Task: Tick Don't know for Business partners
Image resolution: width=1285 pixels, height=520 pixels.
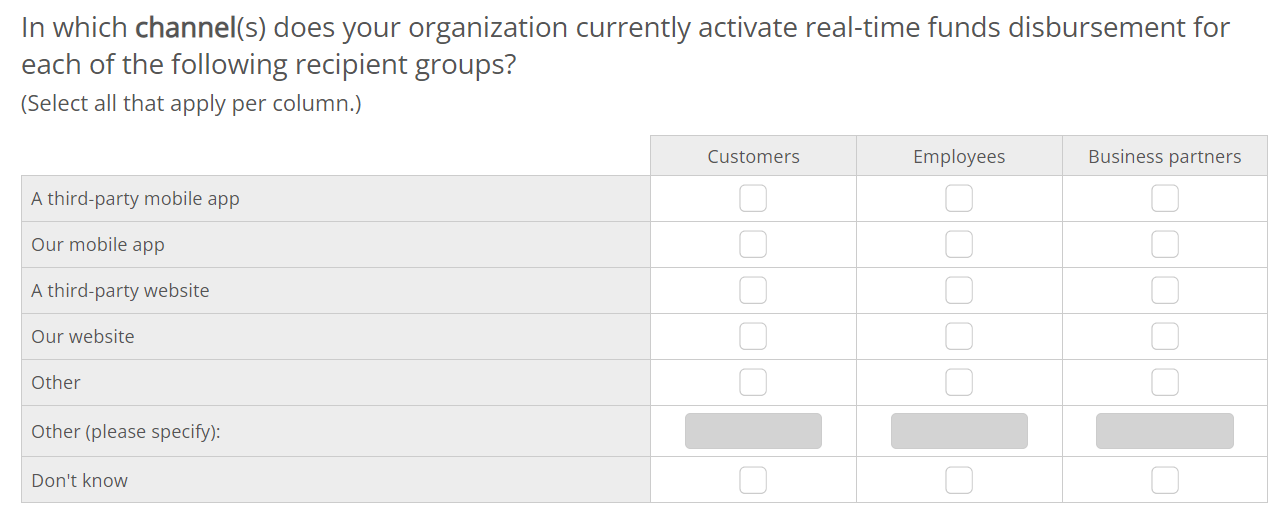Action: (1164, 480)
